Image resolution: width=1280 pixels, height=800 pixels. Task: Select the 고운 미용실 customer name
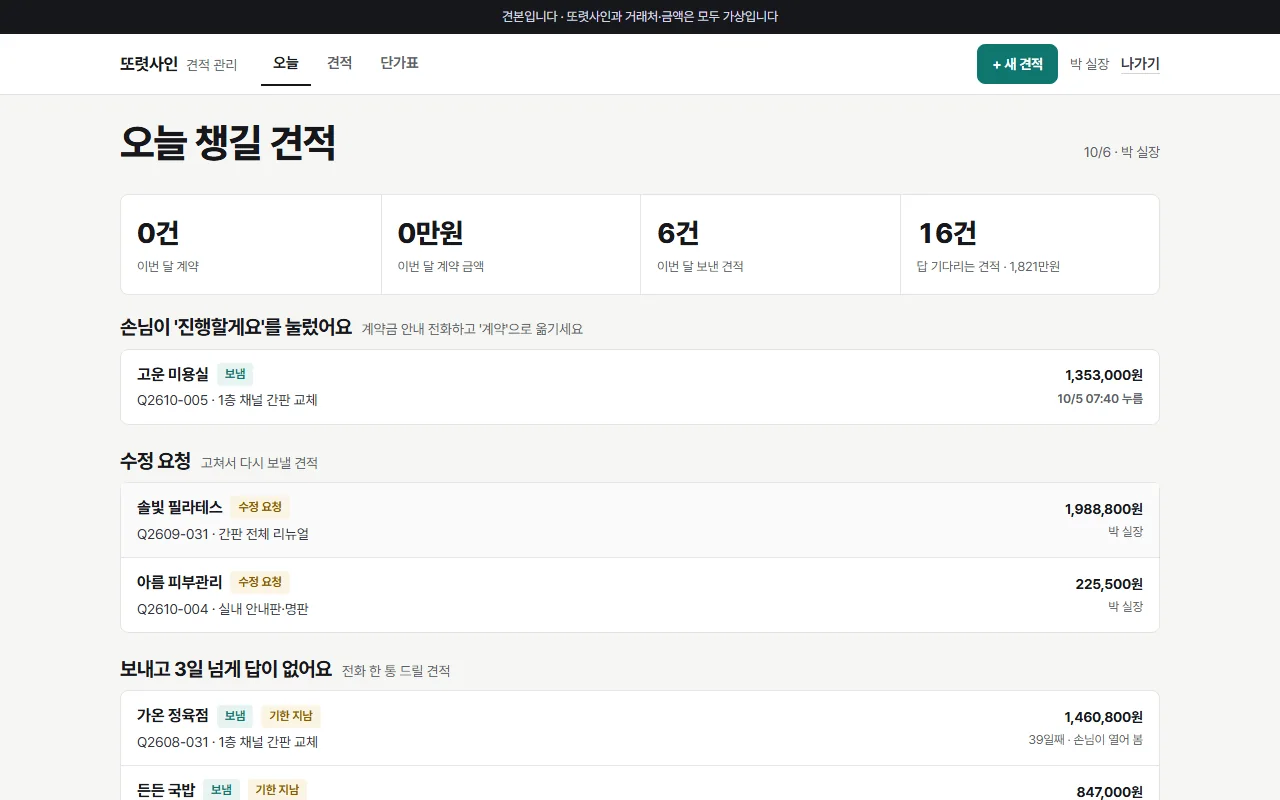point(173,374)
